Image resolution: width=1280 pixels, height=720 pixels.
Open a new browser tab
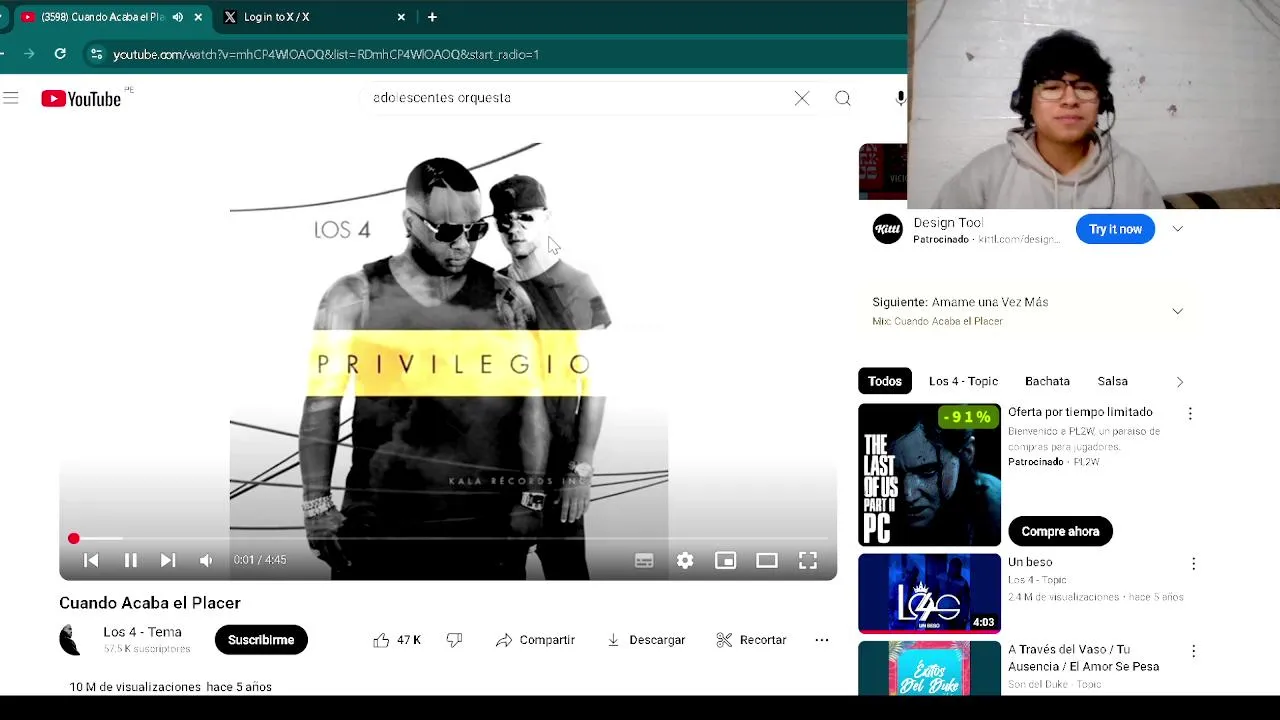(432, 17)
